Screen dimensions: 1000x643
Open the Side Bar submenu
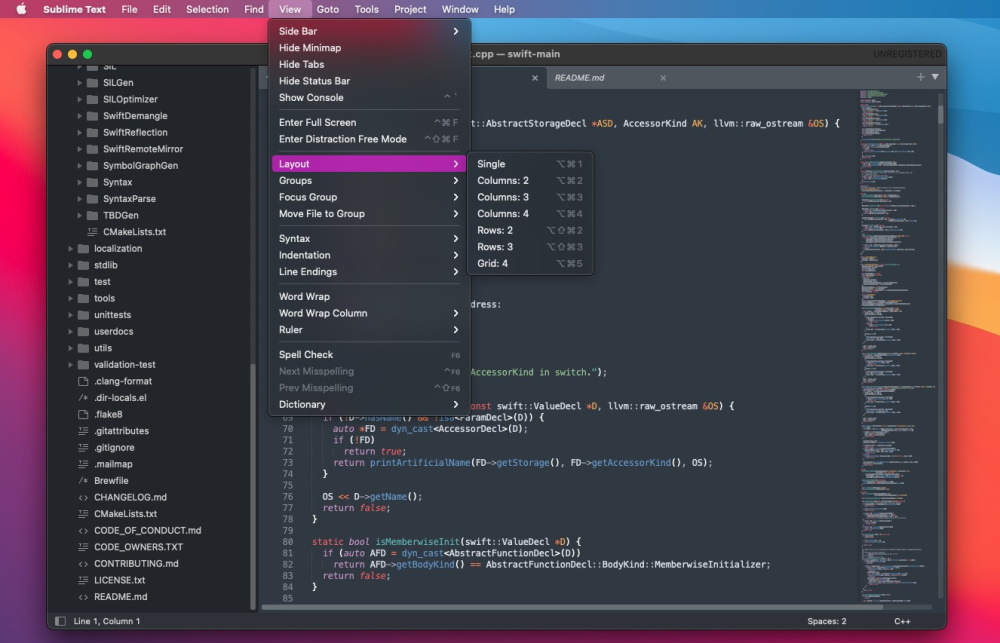(369, 31)
